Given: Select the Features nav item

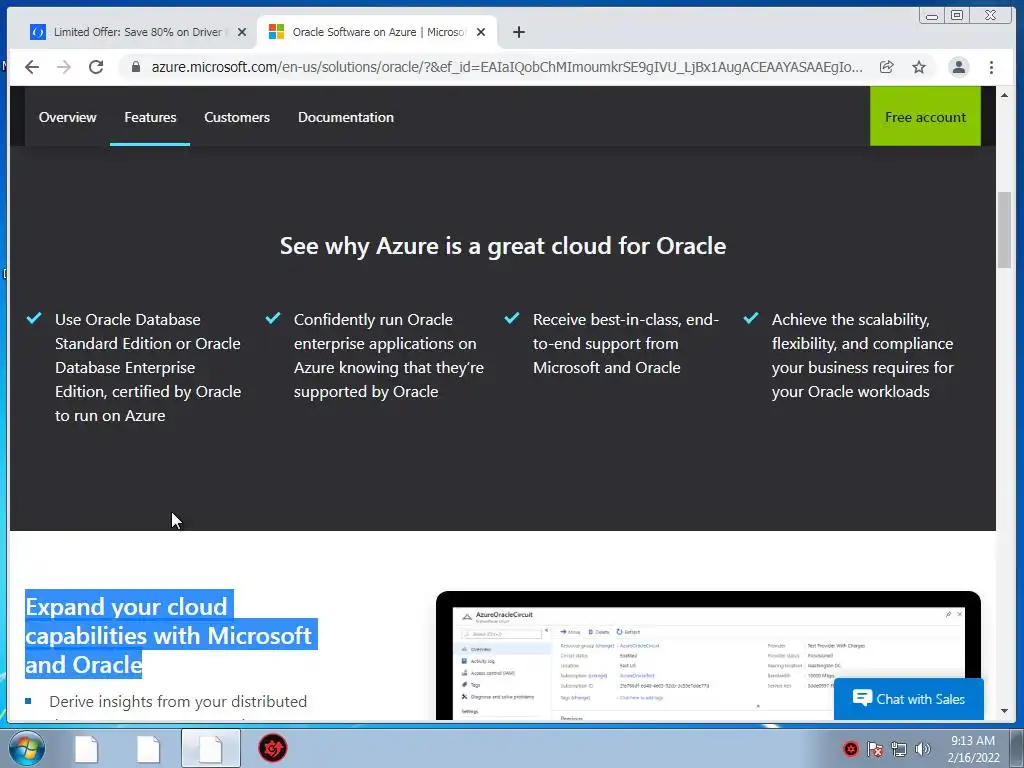Looking at the screenshot, I should tap(150, 118).
